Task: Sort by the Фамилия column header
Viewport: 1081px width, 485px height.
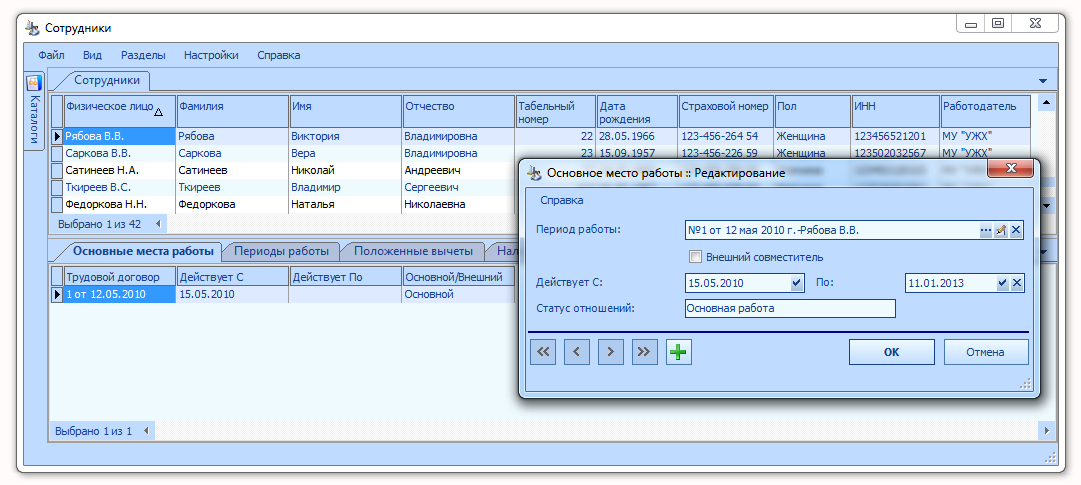Action: point(232,112)
